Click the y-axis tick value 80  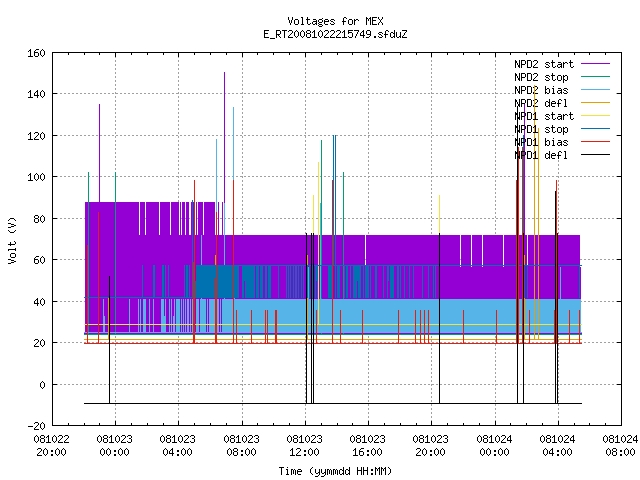click(39, 219)
